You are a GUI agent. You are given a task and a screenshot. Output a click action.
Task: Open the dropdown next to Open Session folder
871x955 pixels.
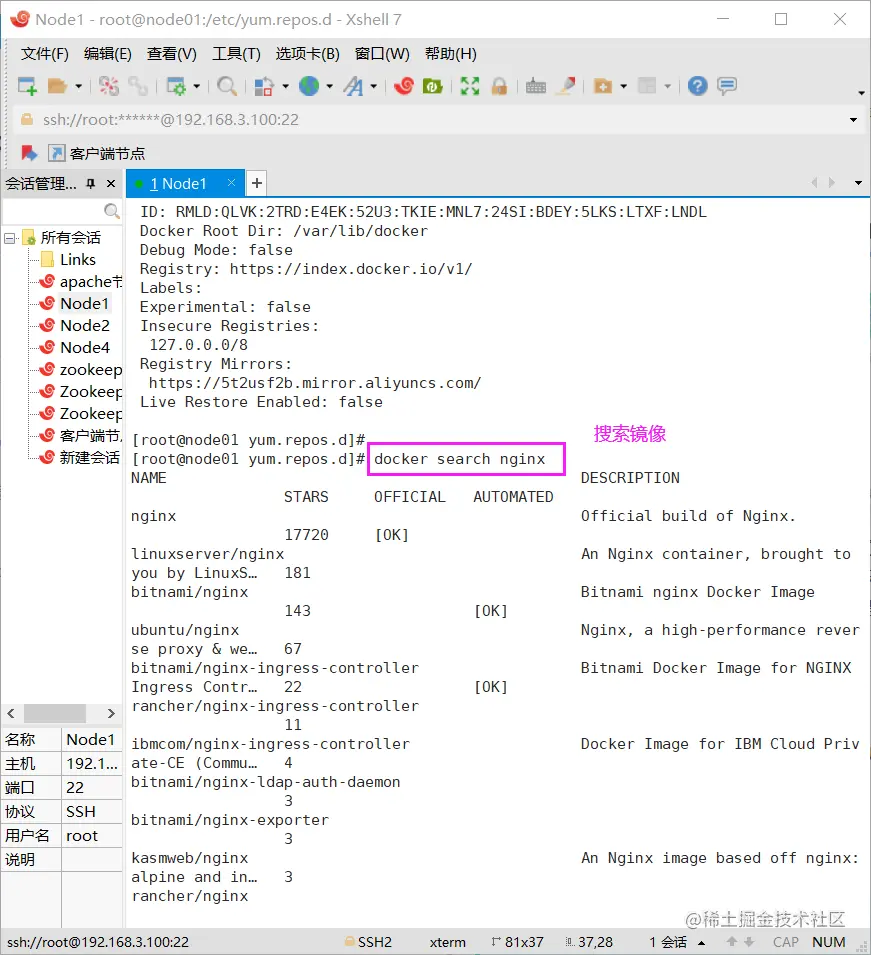click(x=78, y=86)
